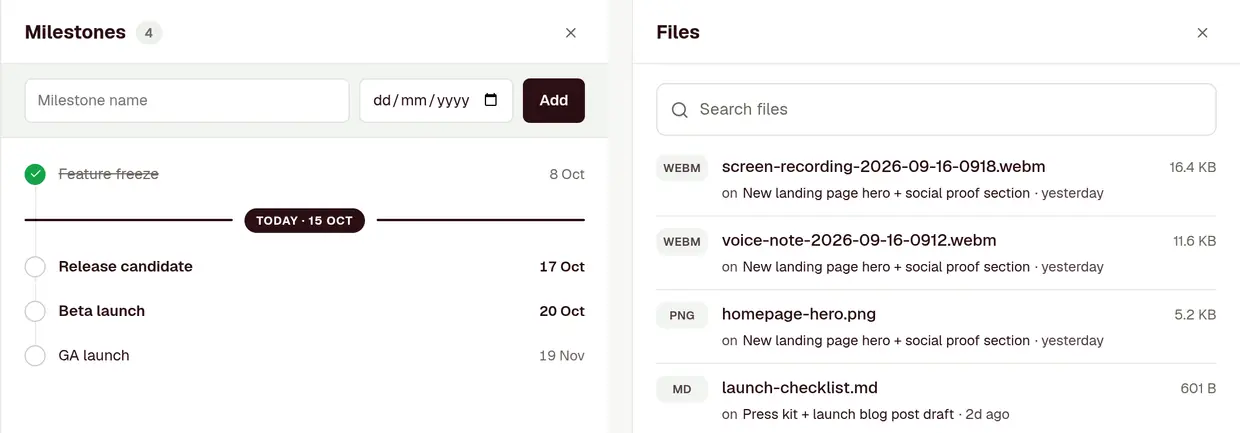Open Press kit + launch blog post draft
This screenshot has height=433, width=1240.
click(848, 414)
